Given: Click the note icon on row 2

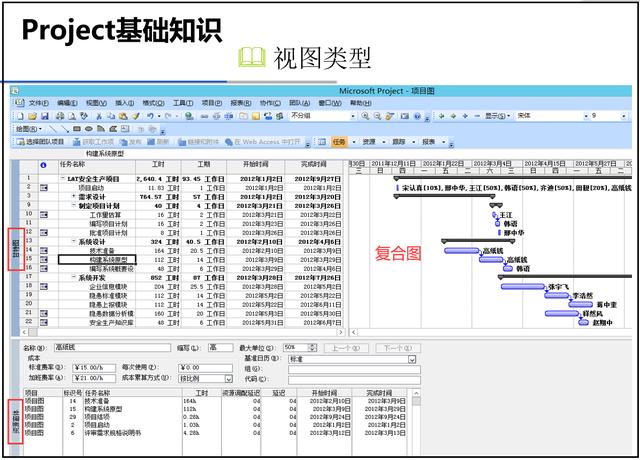Looking at the screenshot, I should click(43, 187).
